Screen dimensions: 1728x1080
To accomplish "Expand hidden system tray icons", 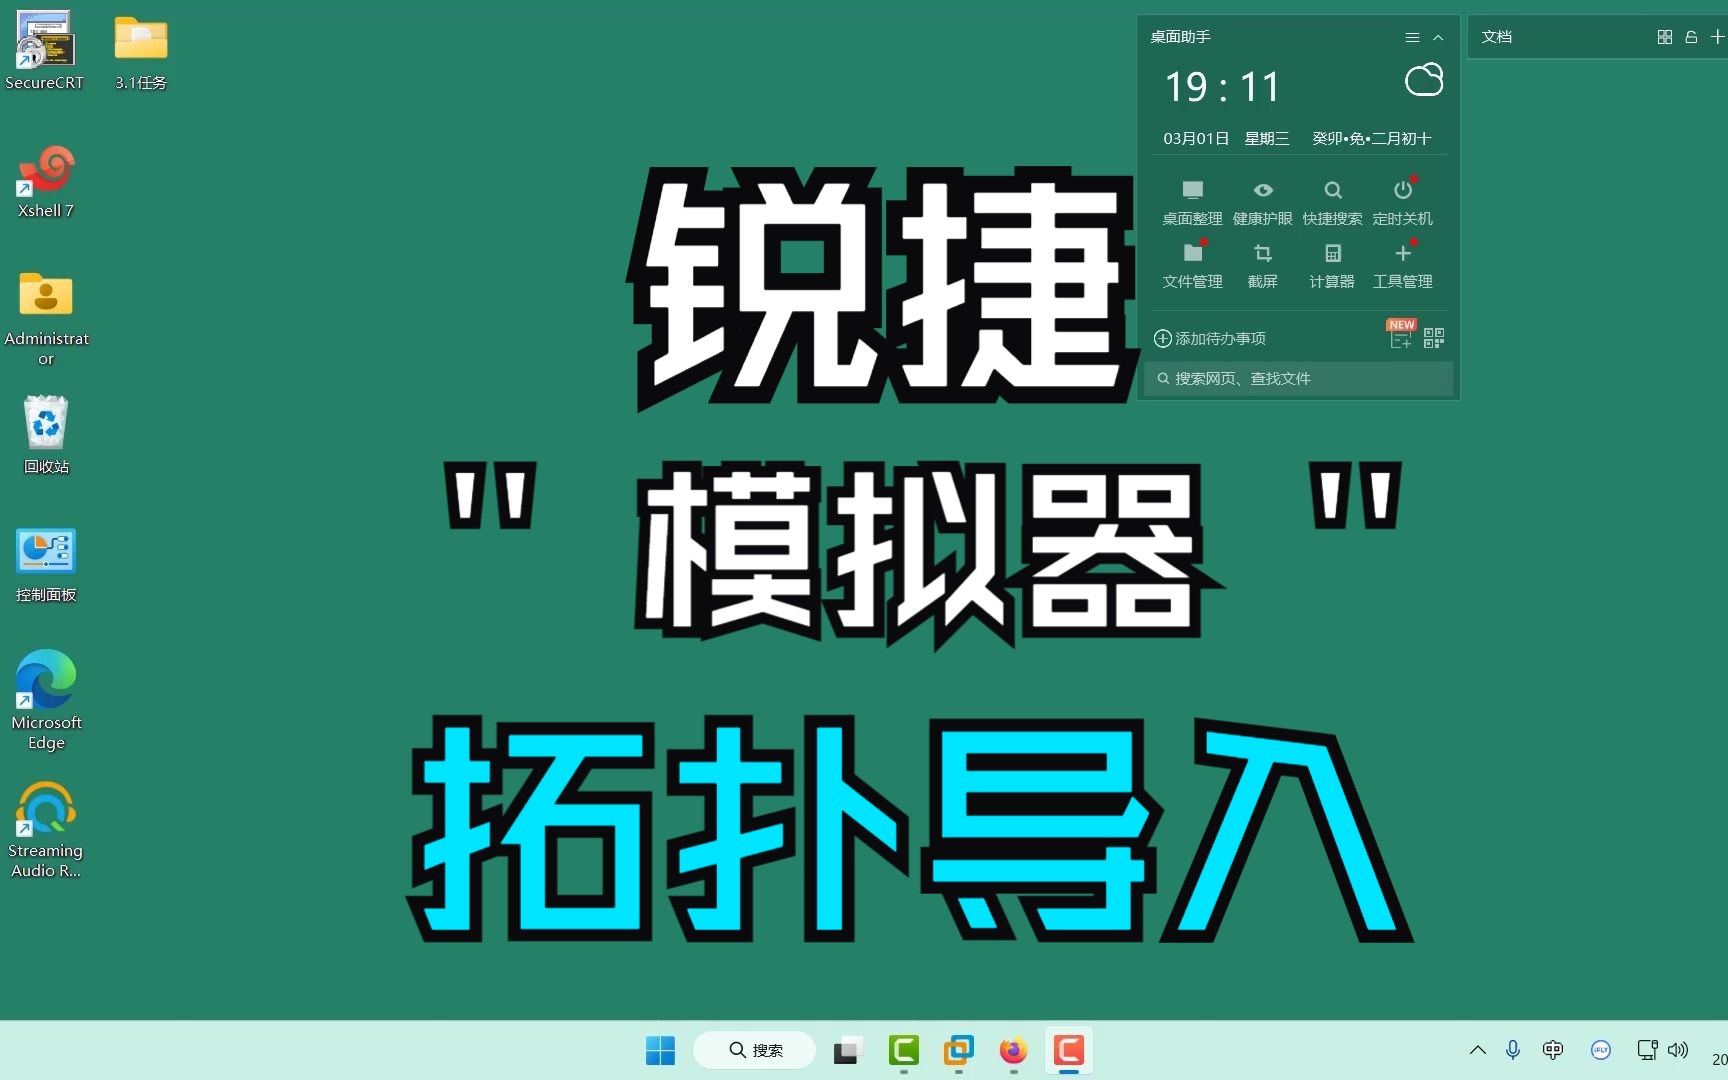I will coord(1477,1050).
